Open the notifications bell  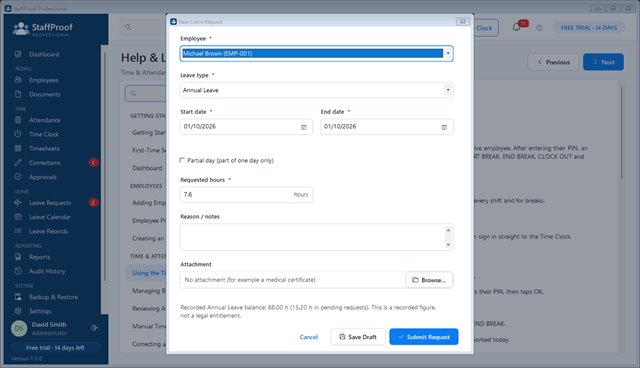516,27
